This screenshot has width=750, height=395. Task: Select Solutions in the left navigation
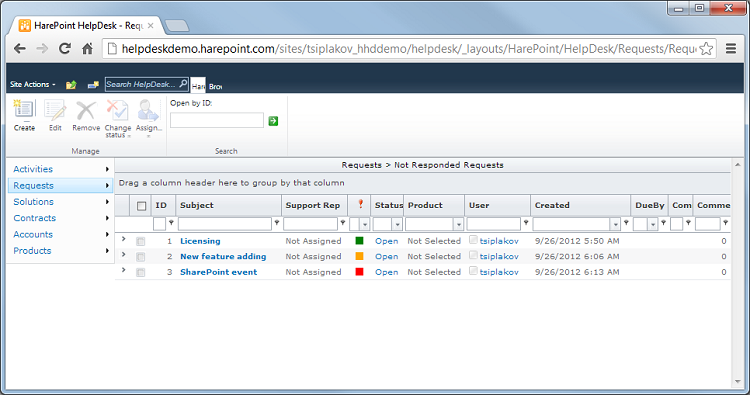pos(33,202)
